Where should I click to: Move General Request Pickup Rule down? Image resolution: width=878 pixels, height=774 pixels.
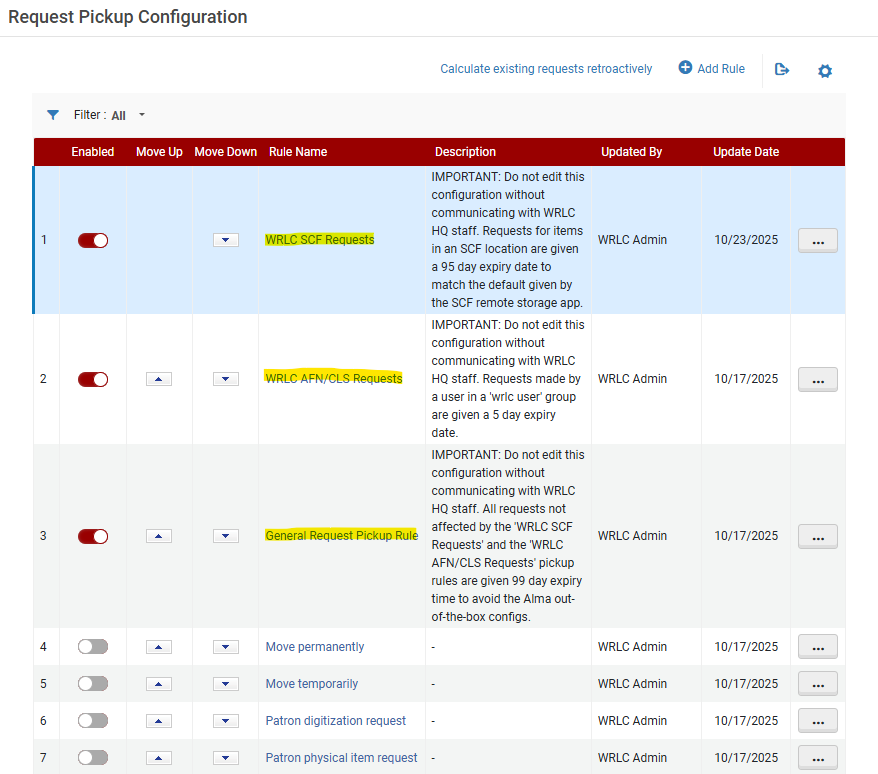click(226, 536)
